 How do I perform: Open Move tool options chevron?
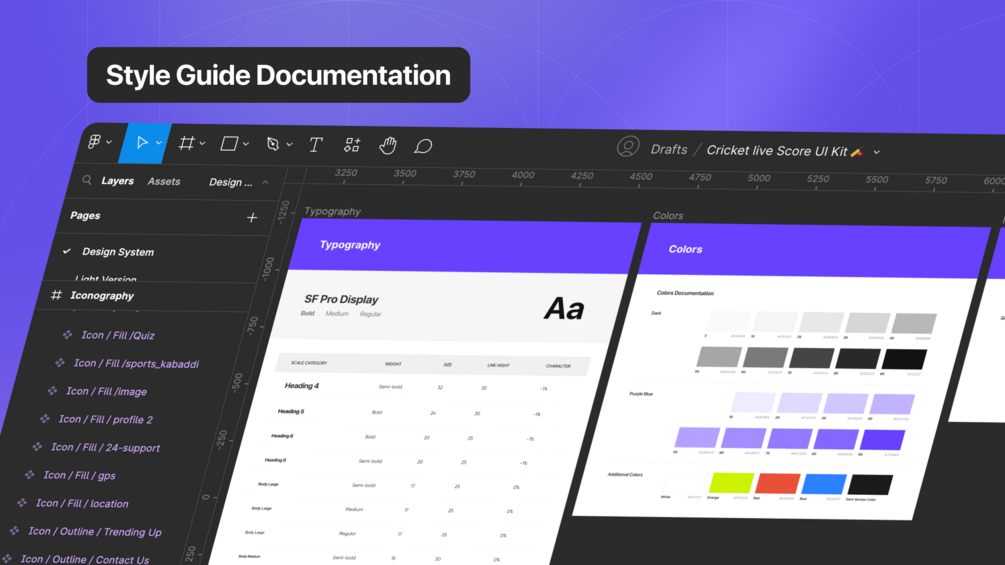click(x=159, y=143)
